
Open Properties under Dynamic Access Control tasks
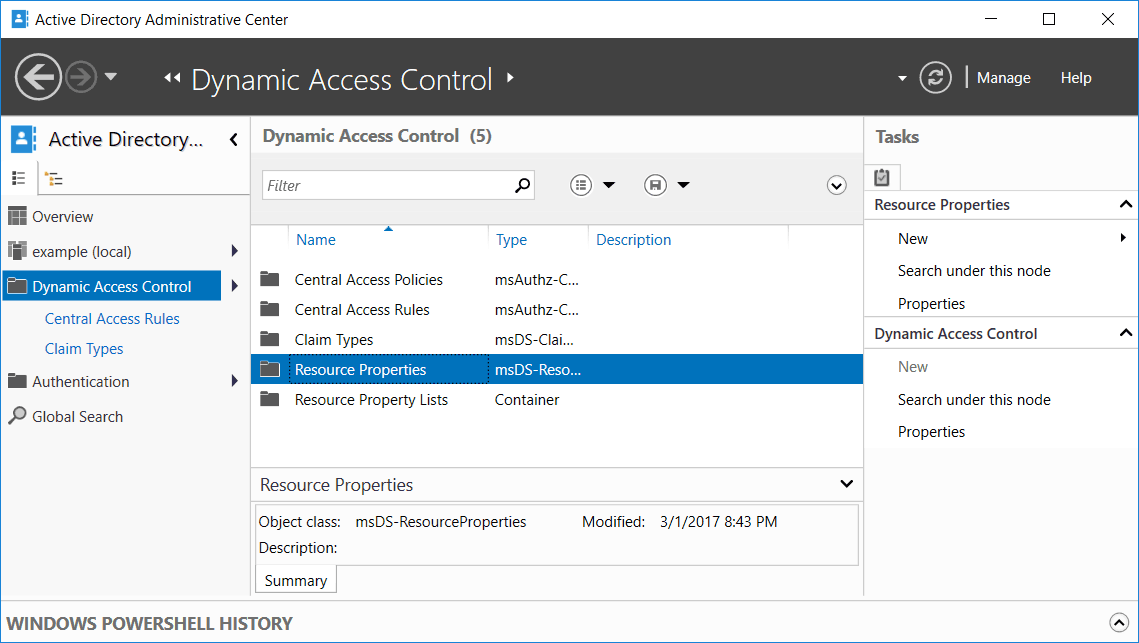pyautogui.click(x=931, y=432)
